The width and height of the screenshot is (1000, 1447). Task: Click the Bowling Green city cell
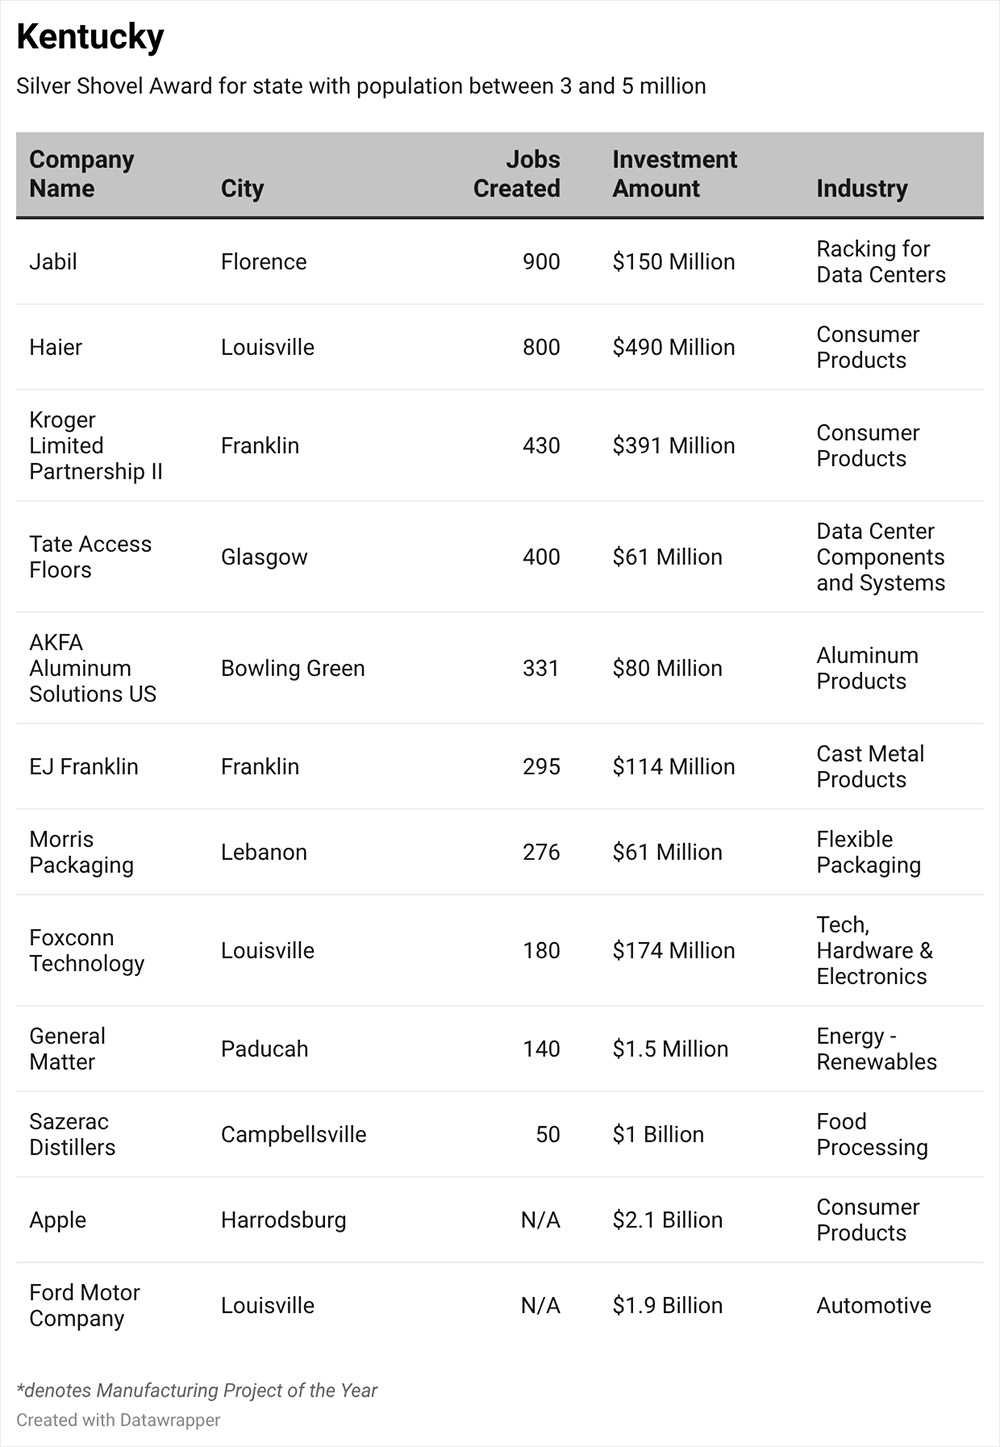tap(293, 668)
